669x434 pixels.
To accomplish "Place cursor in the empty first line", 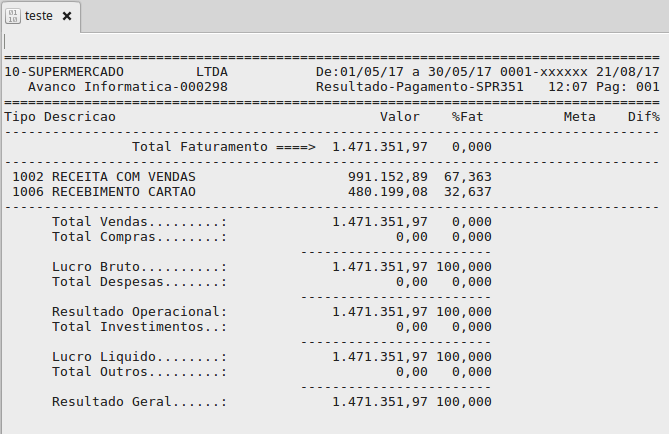I will pyautogui.click(x=300, y=42).
